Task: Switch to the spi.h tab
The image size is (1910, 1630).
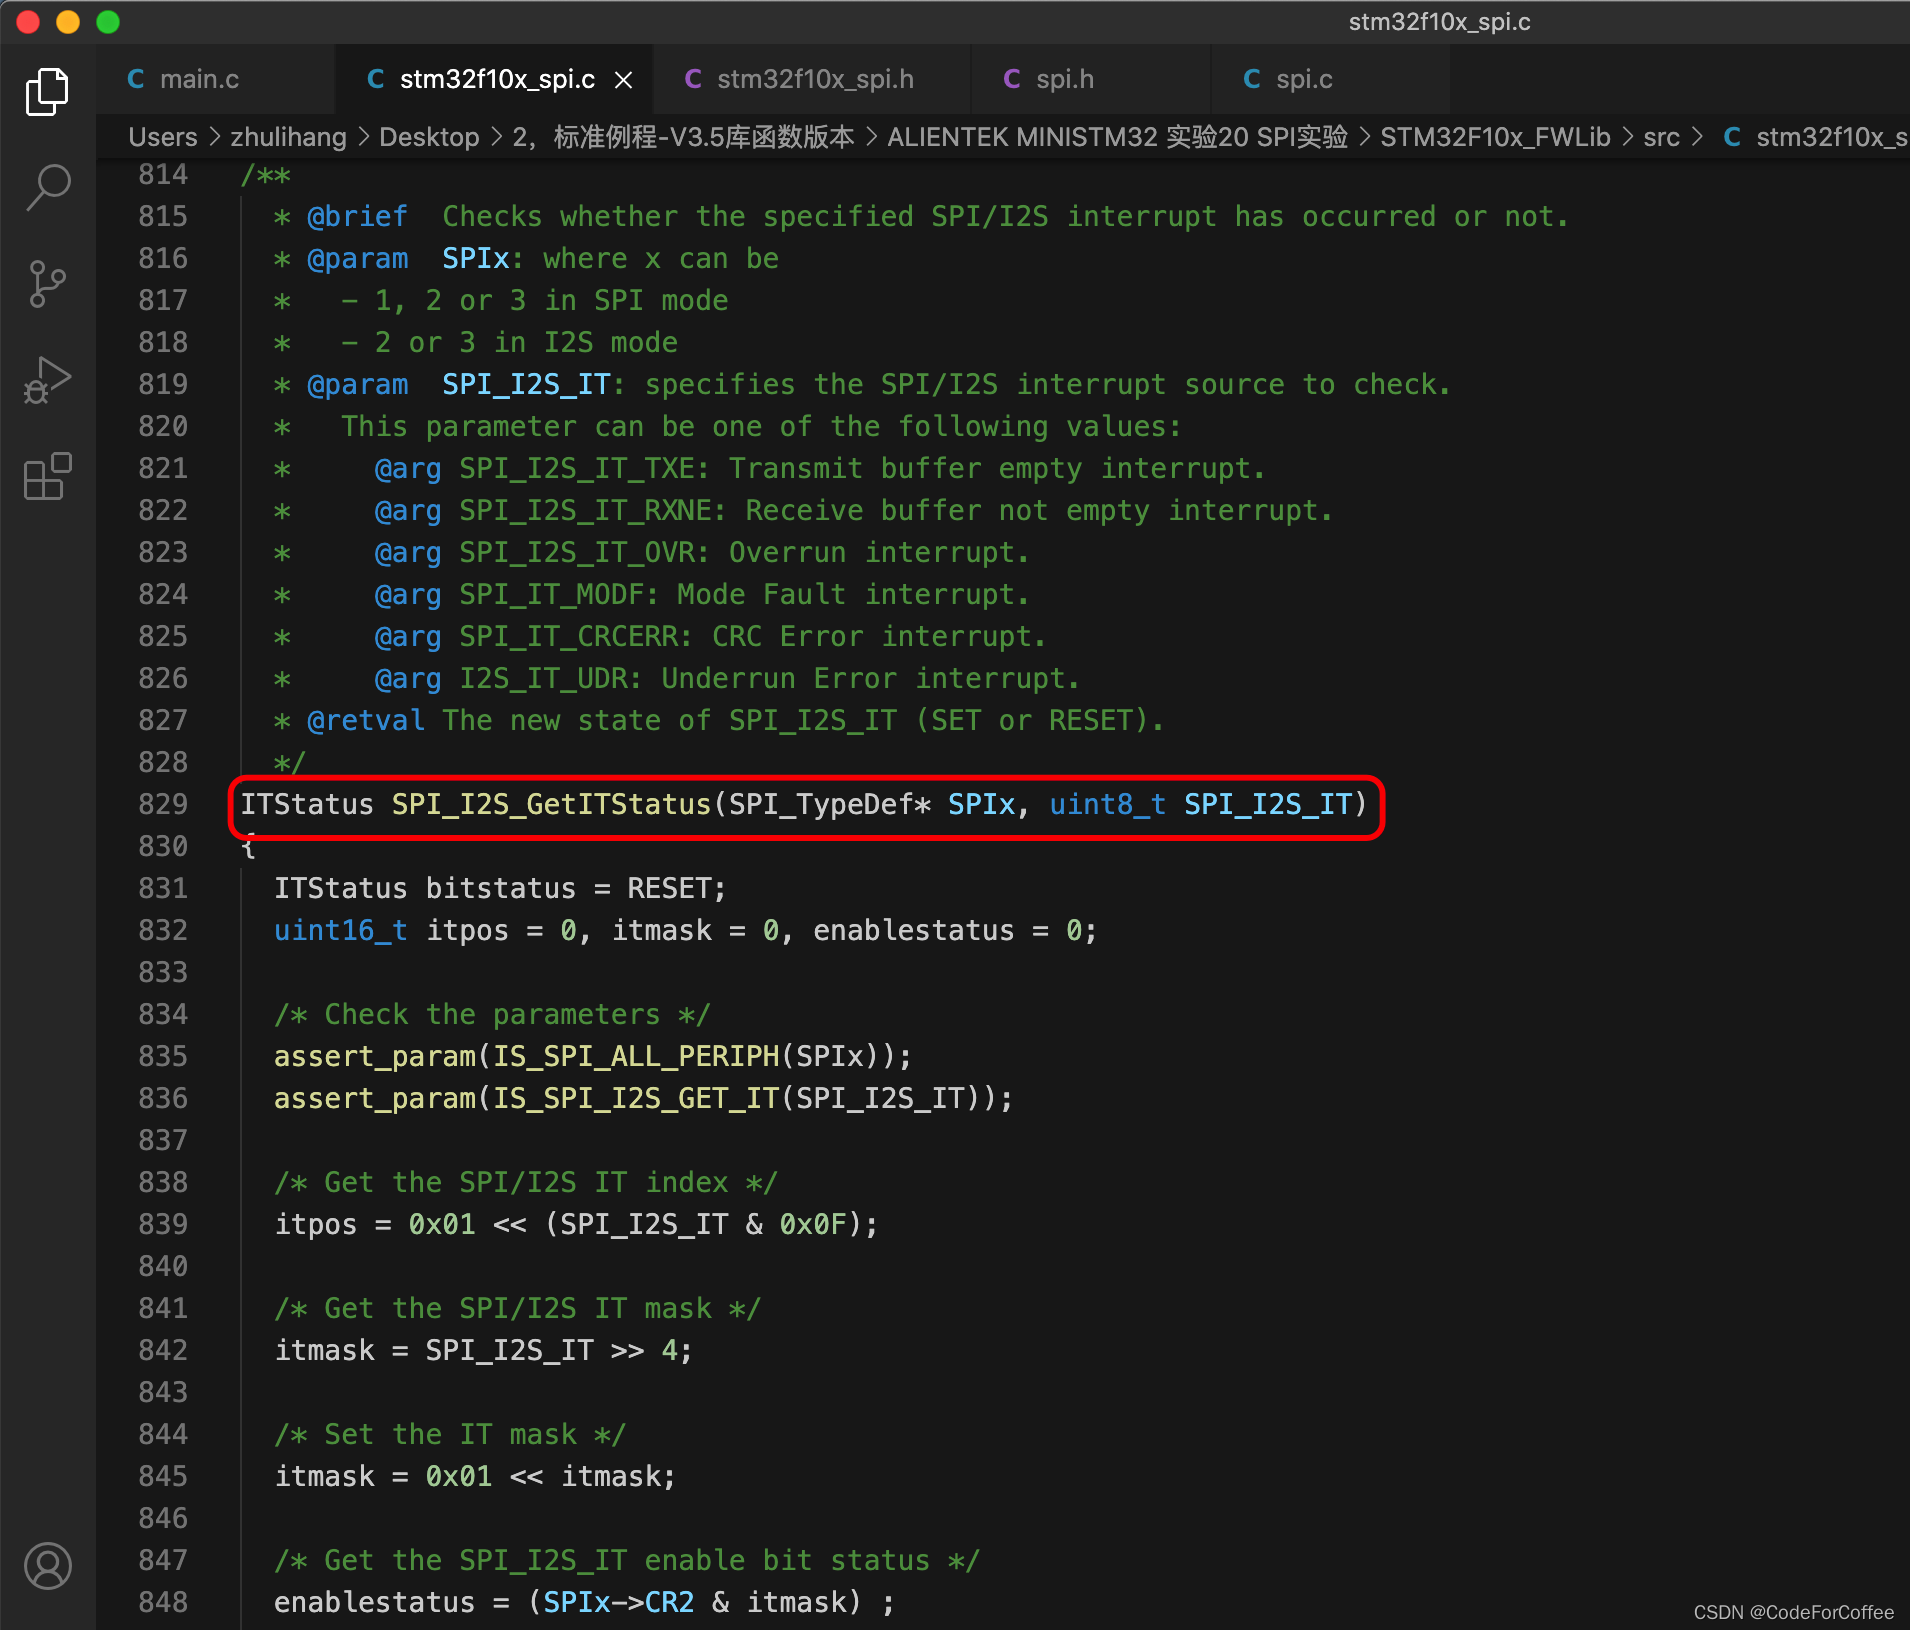Action: tap(1065, 79)
